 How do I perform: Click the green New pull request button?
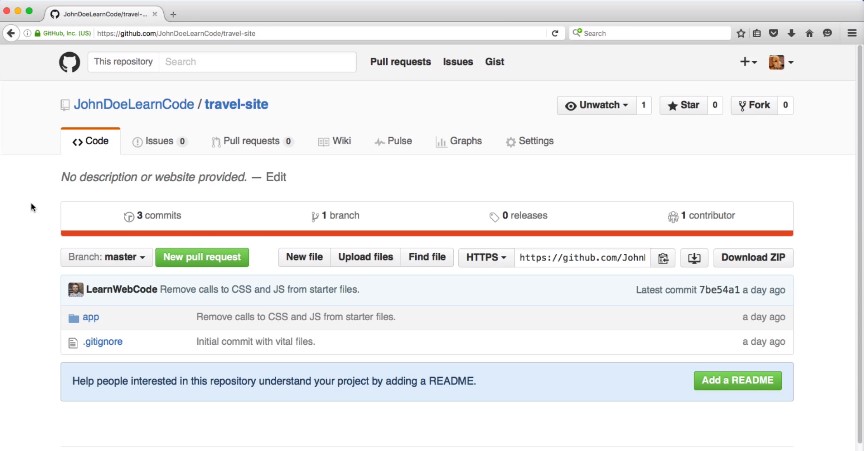coord(202,257)
